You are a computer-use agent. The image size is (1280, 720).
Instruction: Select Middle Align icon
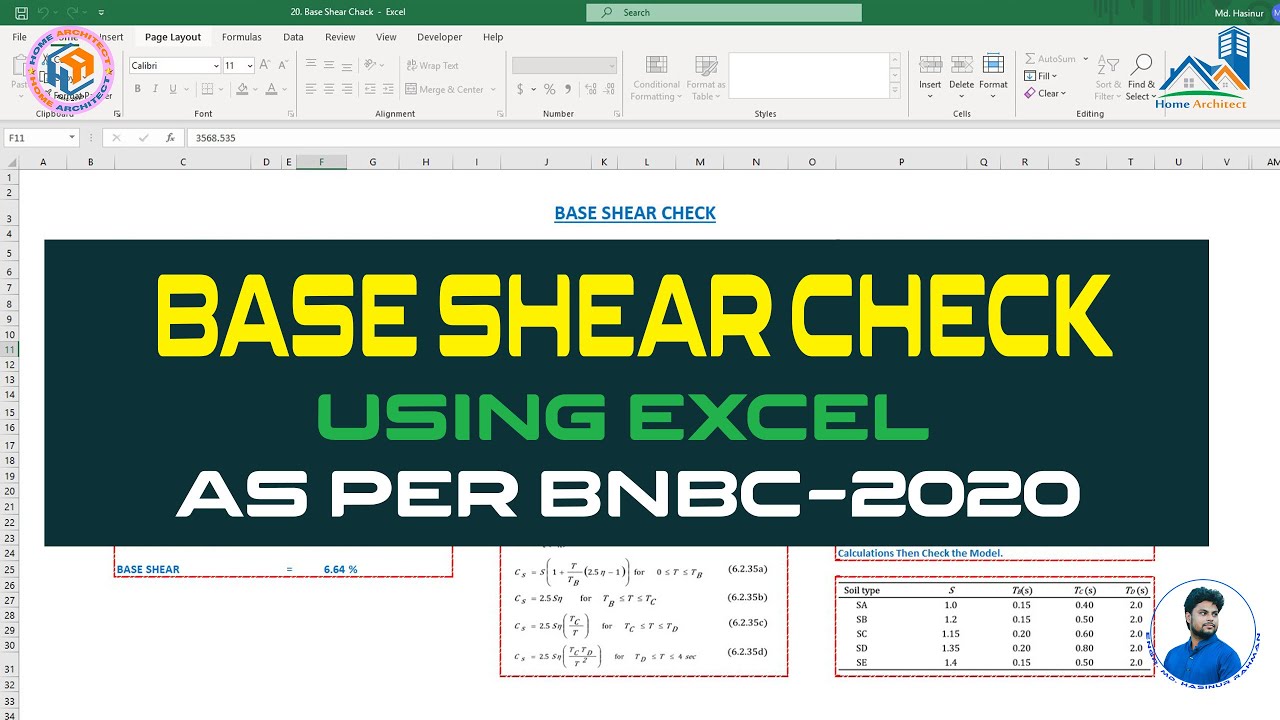(328, 65)
